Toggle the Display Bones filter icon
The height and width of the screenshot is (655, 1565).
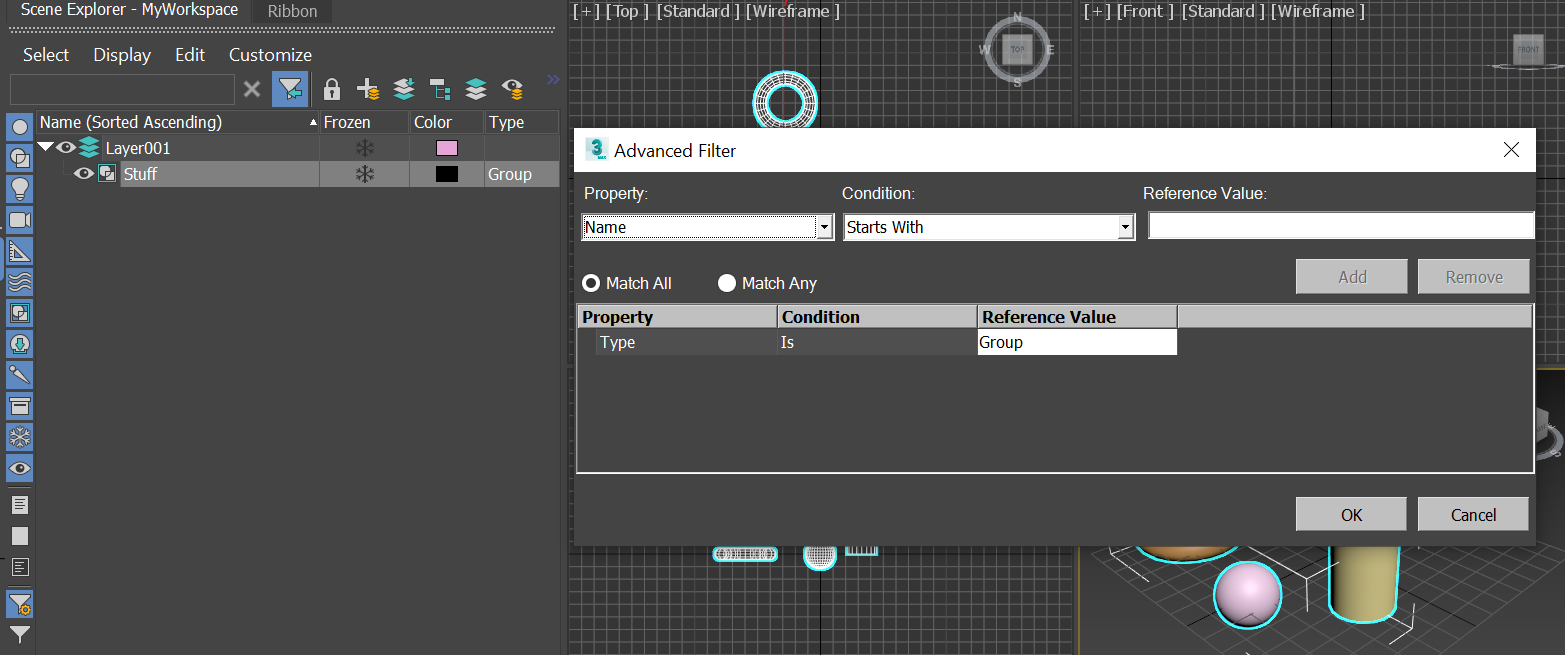[20, 375]
